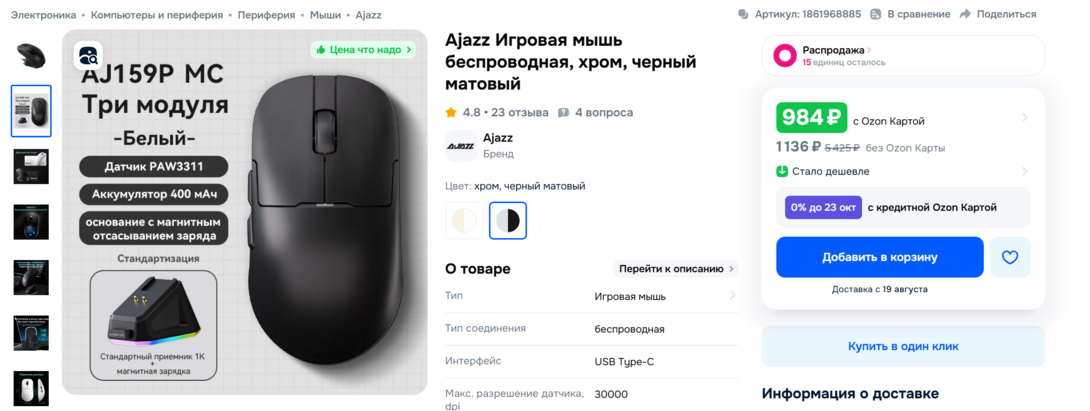
Task: Click the compare icon near 'В сравнение'
Action: point(876,14)
